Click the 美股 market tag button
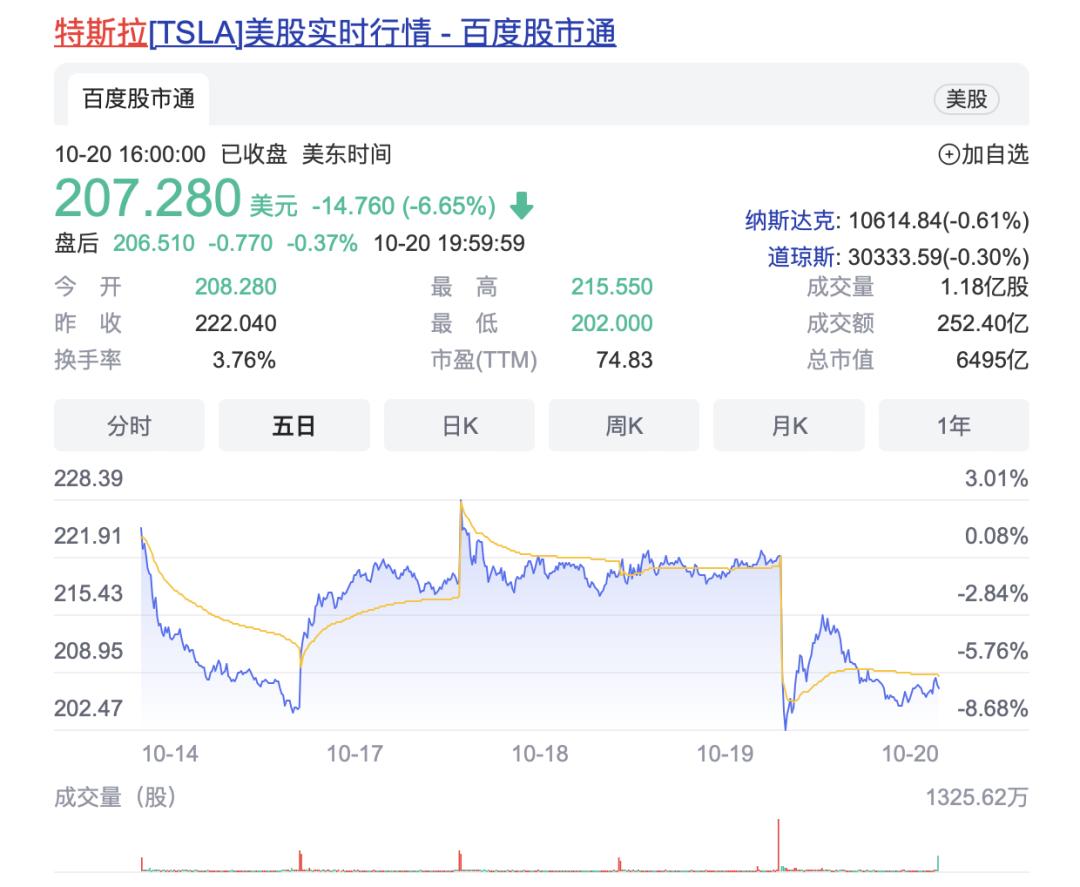This screenshot has height=887, width=1080. (966, 99)
